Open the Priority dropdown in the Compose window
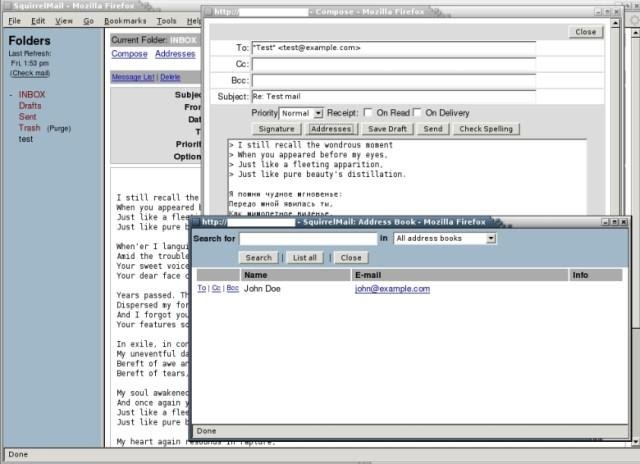 (301, 113)
